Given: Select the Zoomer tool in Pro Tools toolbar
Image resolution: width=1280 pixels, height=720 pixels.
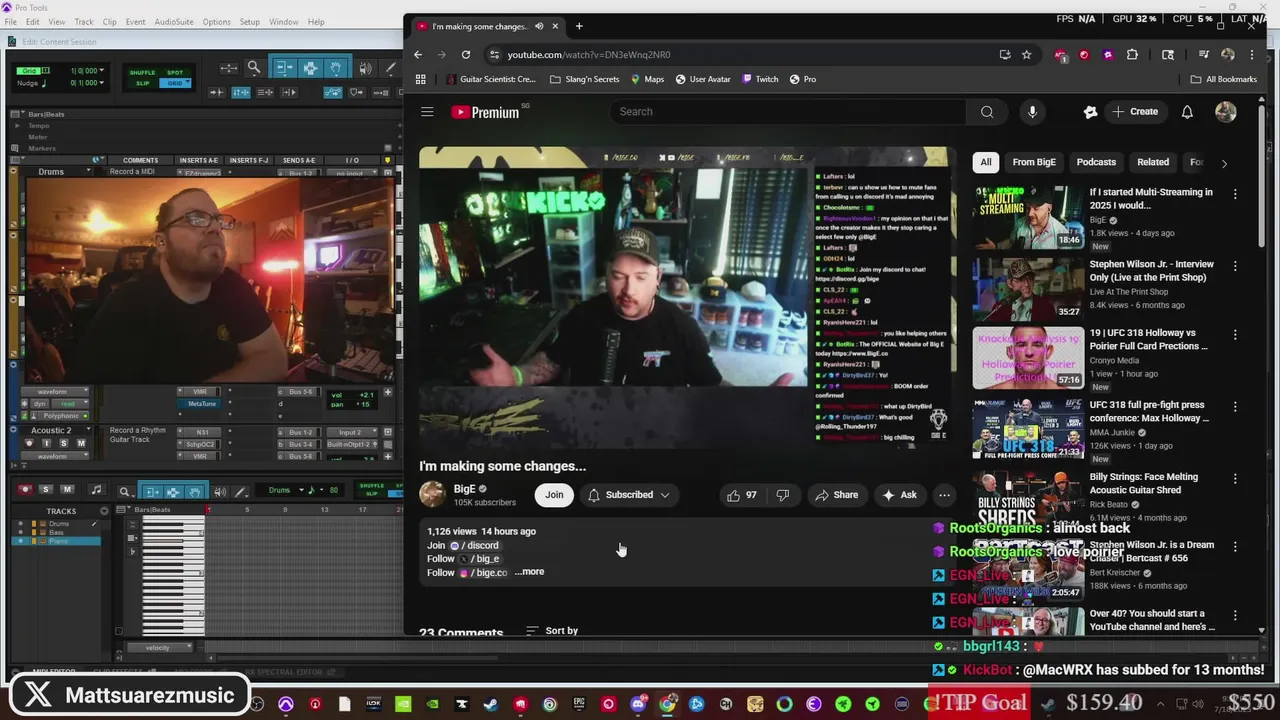Looking at the screenshot, I should (x=254, y=68).
